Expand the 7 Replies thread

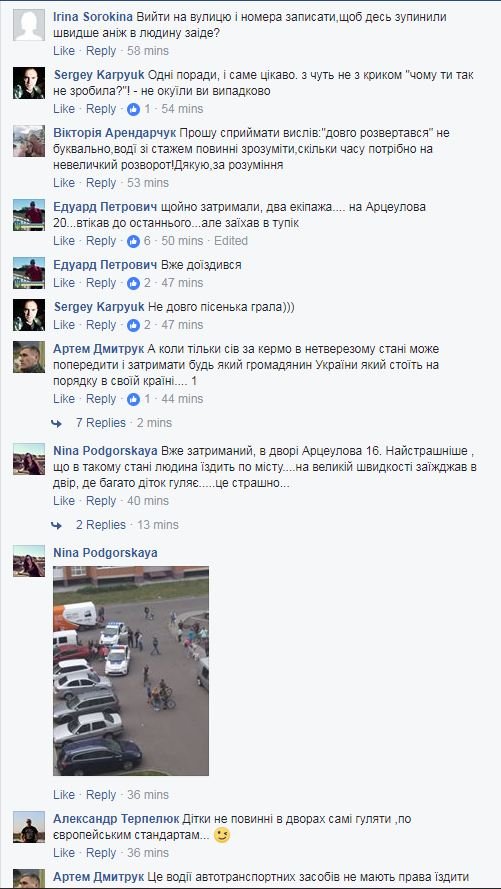[x=101, y=423]
